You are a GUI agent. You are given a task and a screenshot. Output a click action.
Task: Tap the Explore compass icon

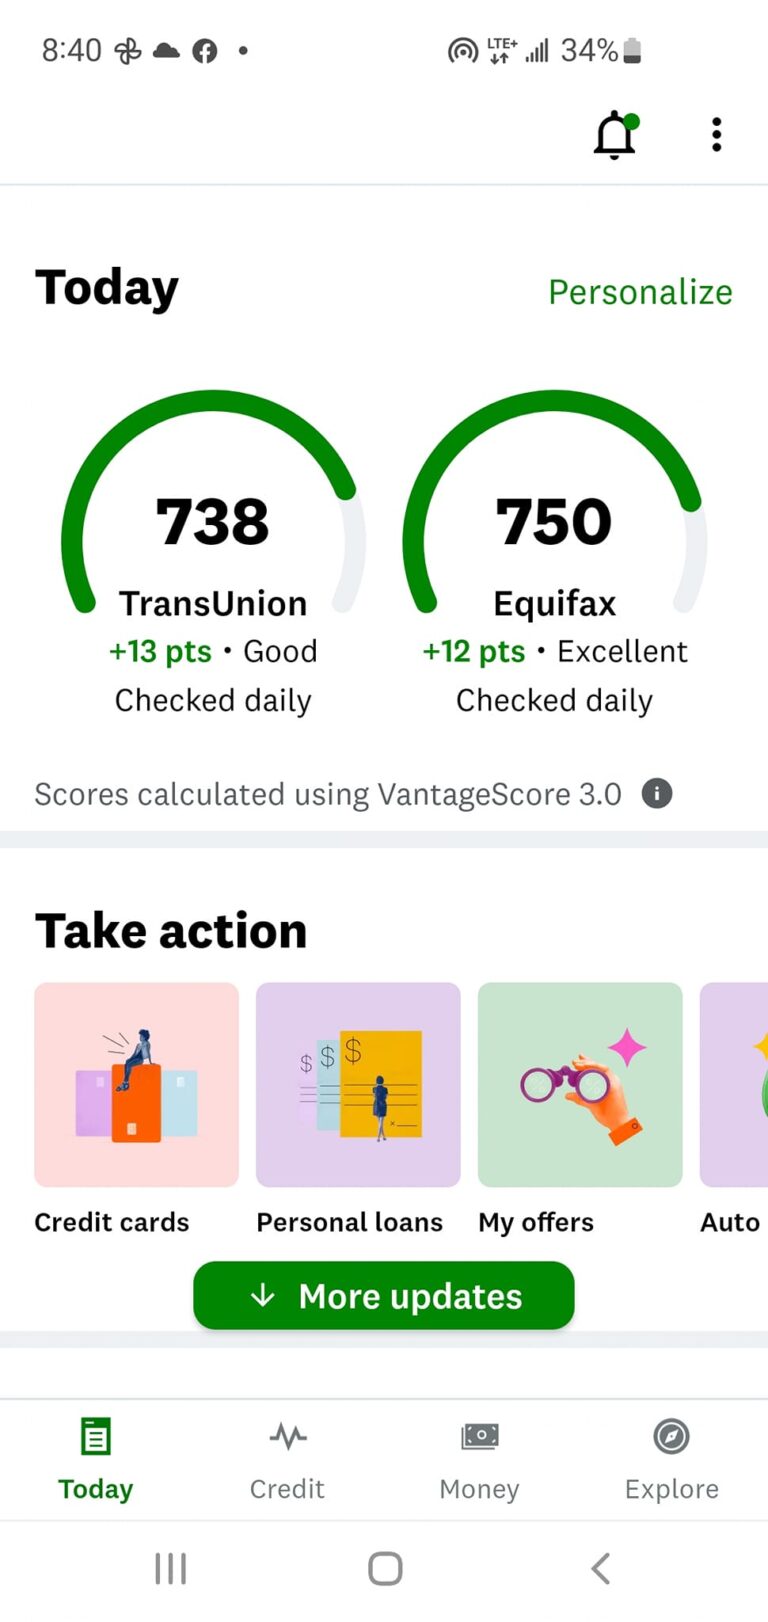click(x=672, y=1437)
